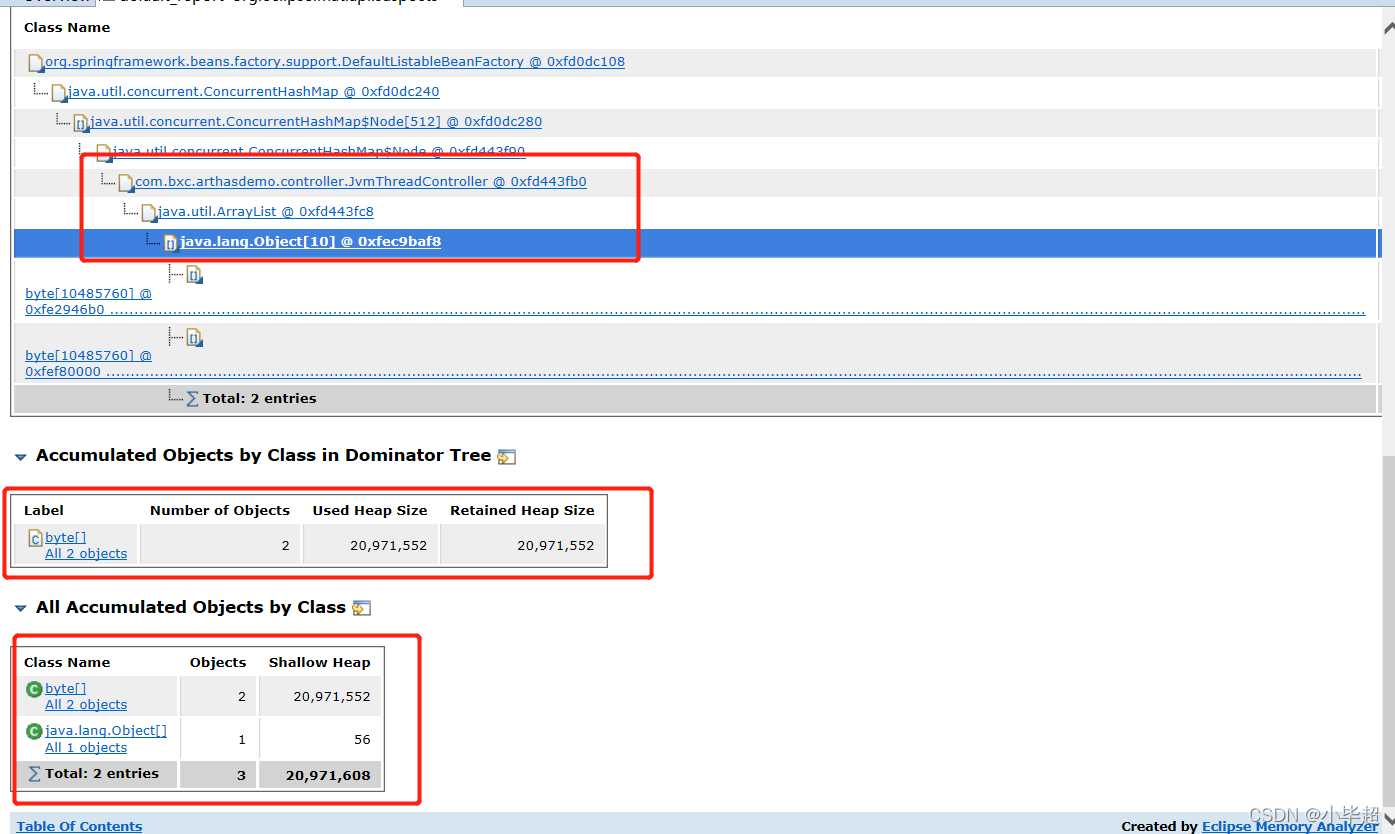Image resolution: width=1395 pixels, height=834 pixels.
Task: Click Used Heap Size column header
Action: pos(370,510)
